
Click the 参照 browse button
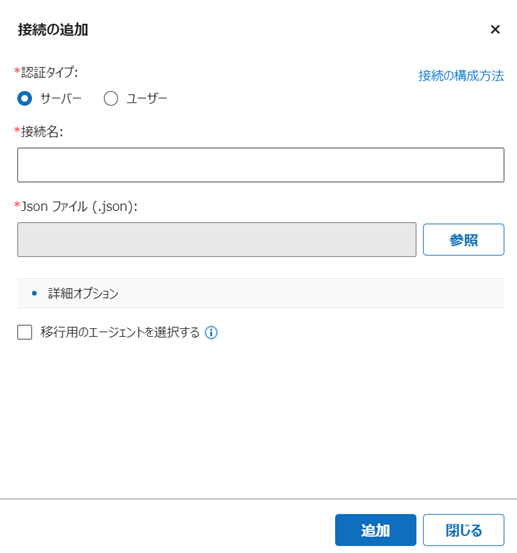click(463, 239)
